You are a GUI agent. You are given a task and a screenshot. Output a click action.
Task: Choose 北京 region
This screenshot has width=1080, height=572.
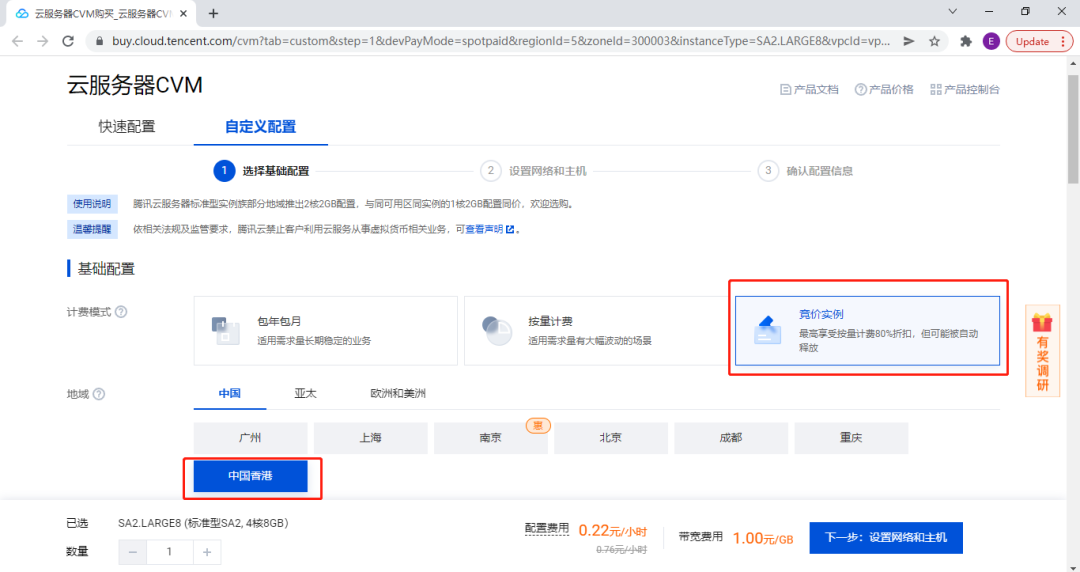[x=611, y=438]
